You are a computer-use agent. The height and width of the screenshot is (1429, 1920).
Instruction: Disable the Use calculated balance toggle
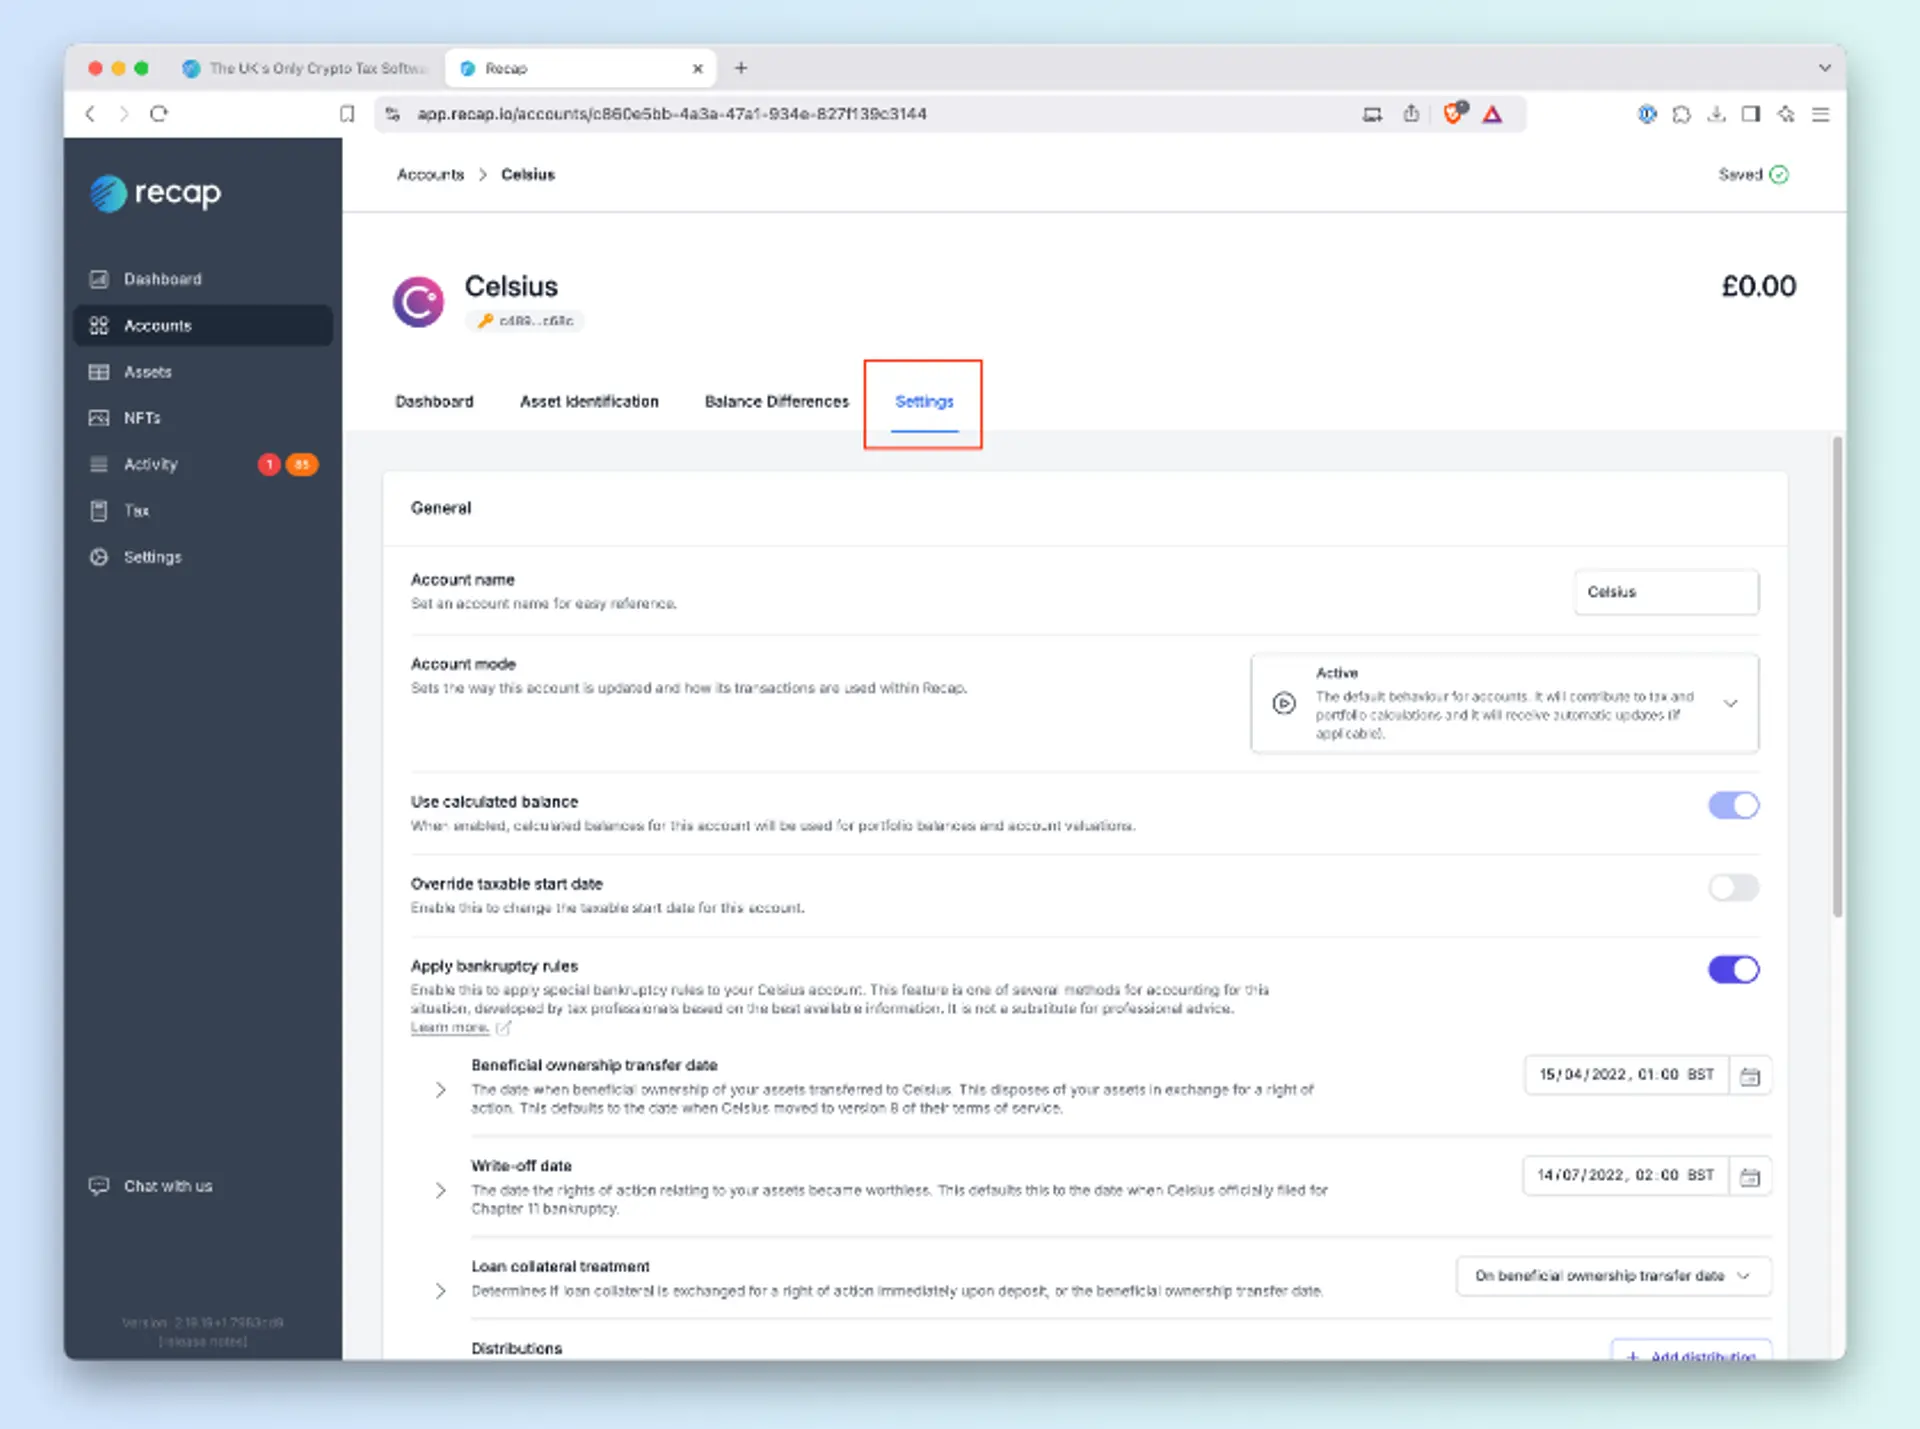pyautogui.click(x=1733, y=805)
